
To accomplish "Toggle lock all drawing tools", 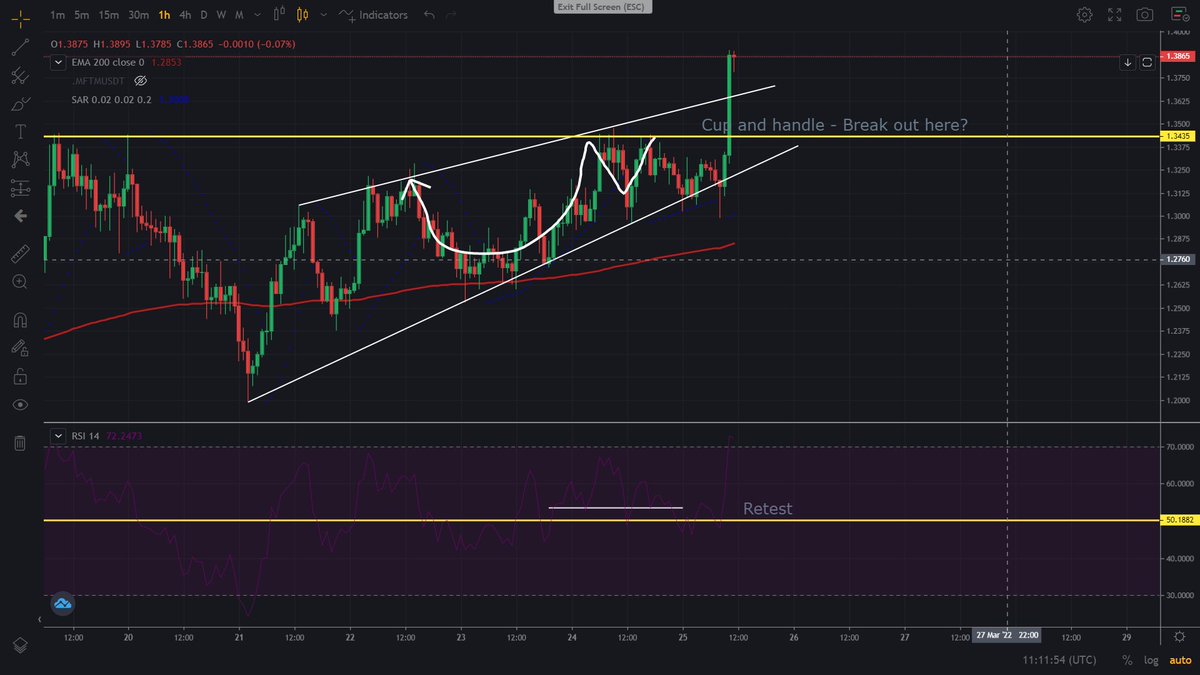I will [x=19, y=377].
